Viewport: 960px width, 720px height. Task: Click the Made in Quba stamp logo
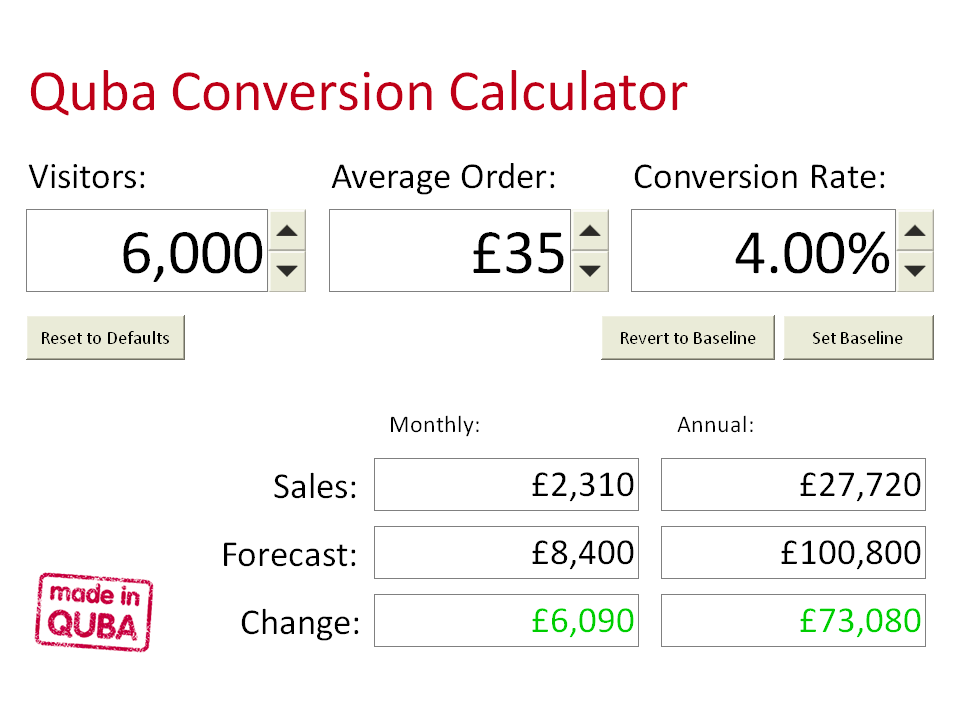[x=96, y=612]
